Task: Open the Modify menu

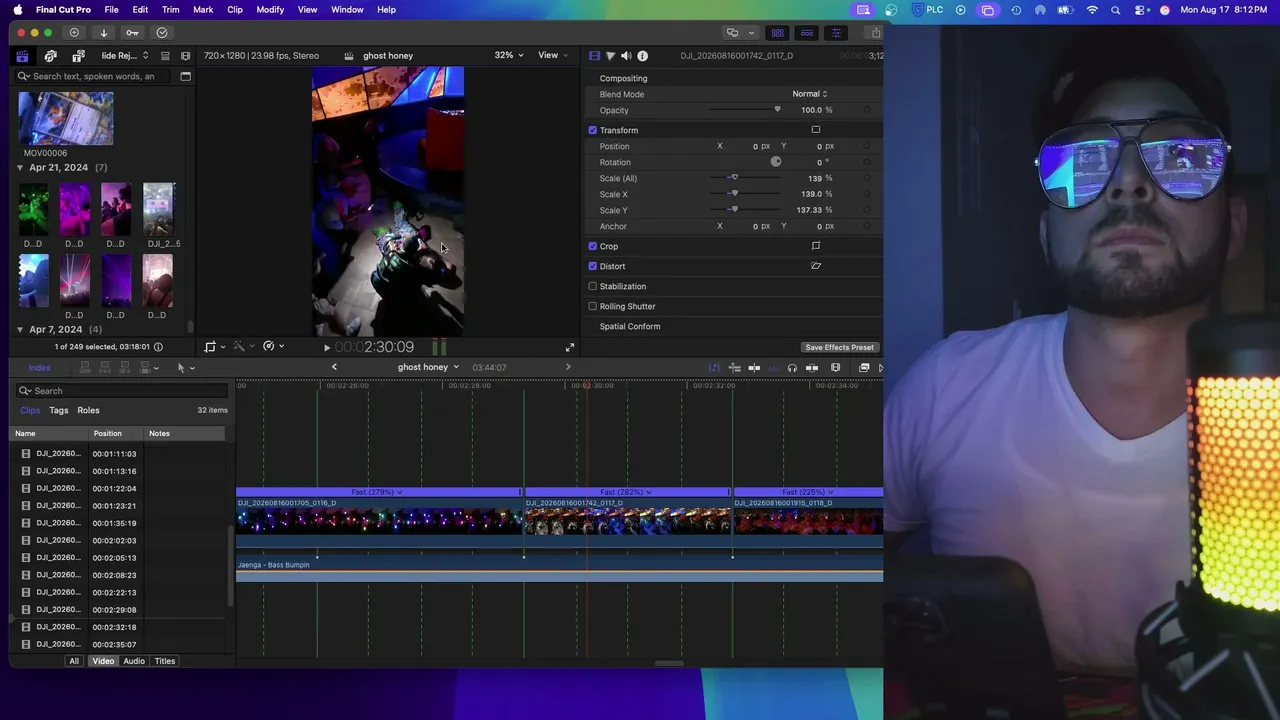Action: click(x=270, y=10)
